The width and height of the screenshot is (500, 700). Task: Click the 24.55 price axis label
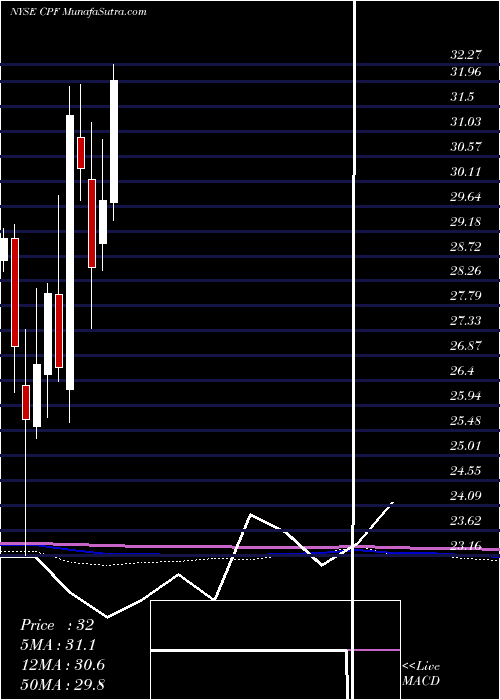point(466,471)
